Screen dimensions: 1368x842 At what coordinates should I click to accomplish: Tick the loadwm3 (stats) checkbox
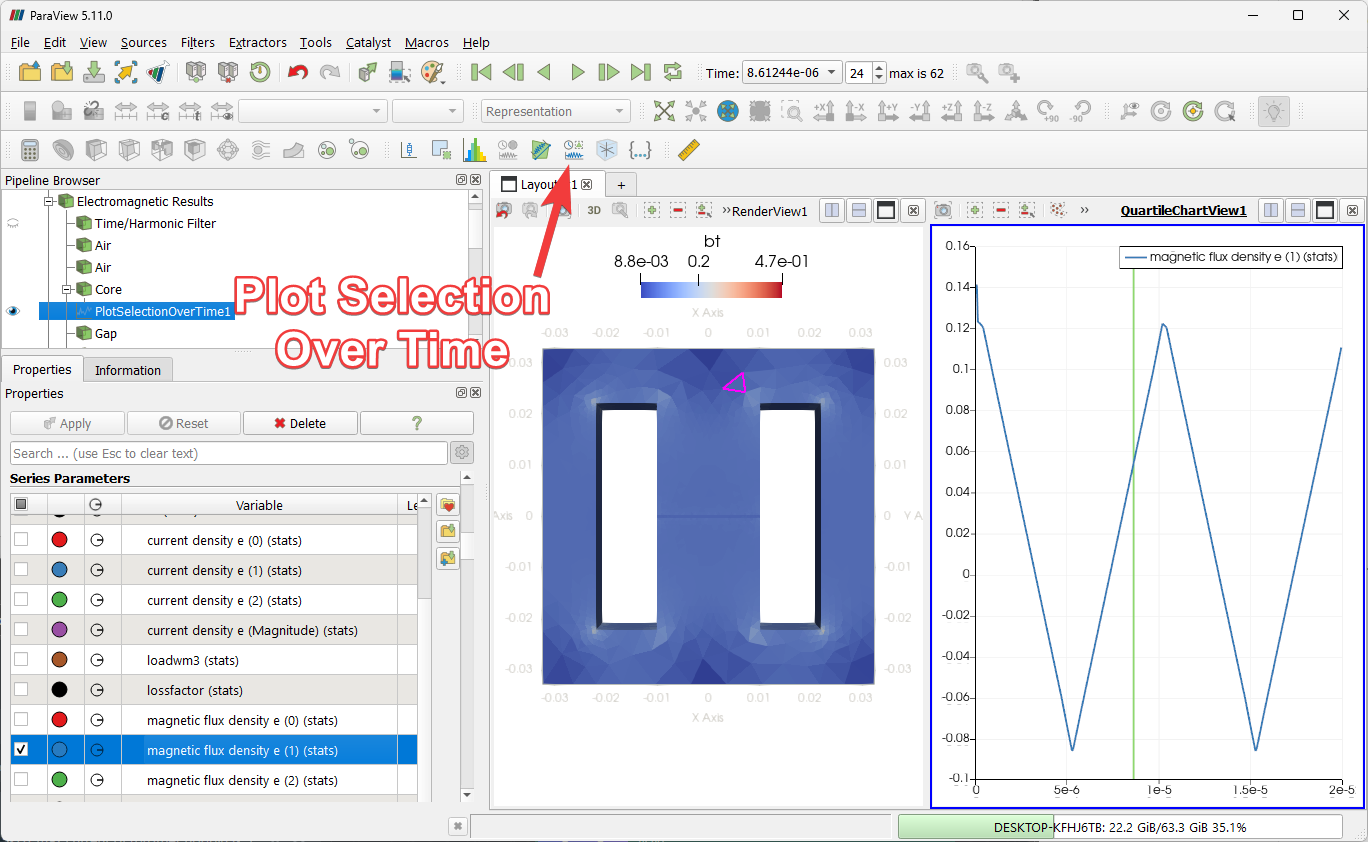pos(21,660)
